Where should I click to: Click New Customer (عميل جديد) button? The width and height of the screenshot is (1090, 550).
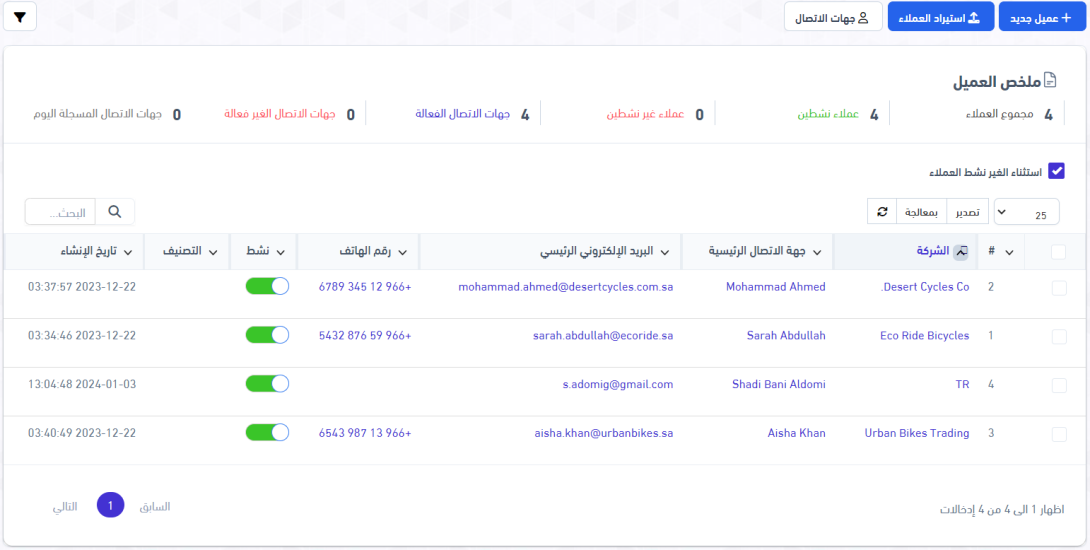coord(1041,17)
